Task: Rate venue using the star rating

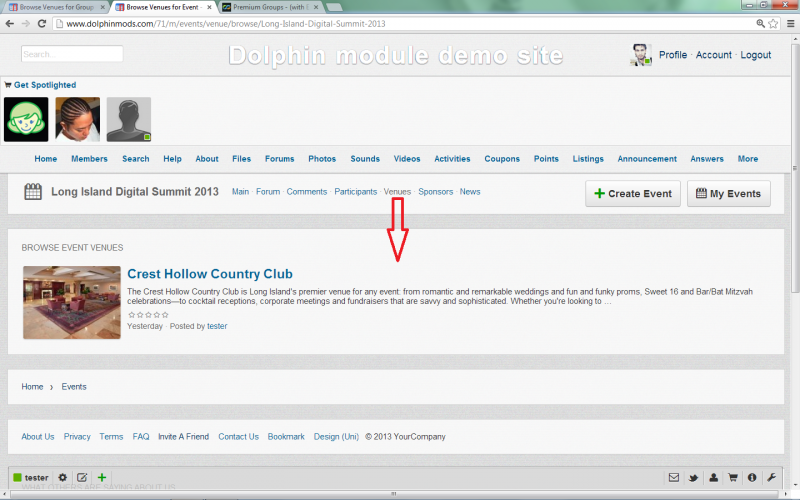Action: 148,315
